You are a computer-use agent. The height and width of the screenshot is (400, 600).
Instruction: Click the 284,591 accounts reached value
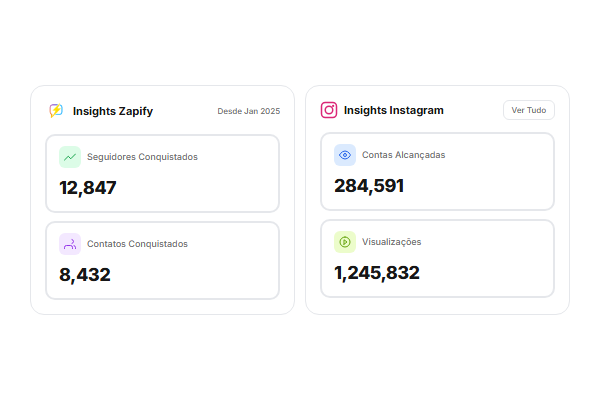[x=369, y=185]
